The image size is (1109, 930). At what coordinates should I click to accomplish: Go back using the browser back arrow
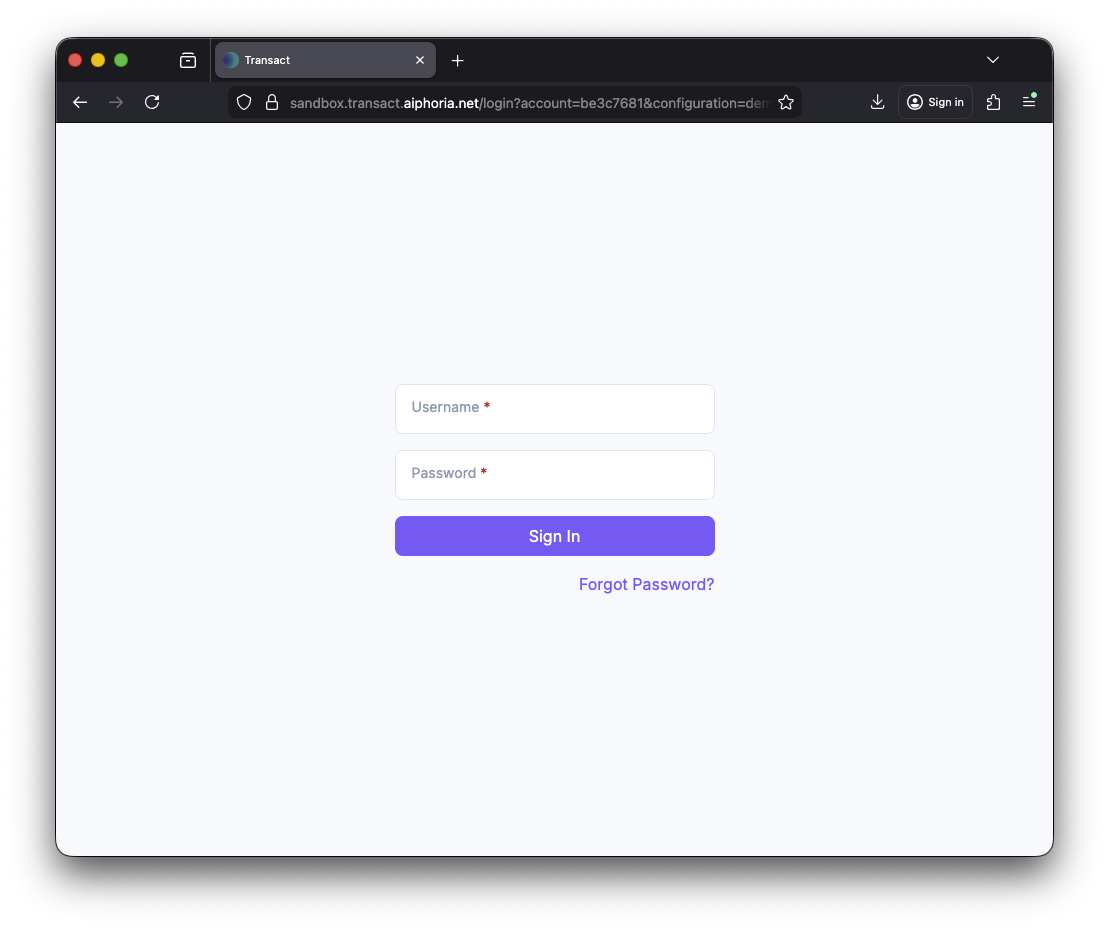(80, 103)
